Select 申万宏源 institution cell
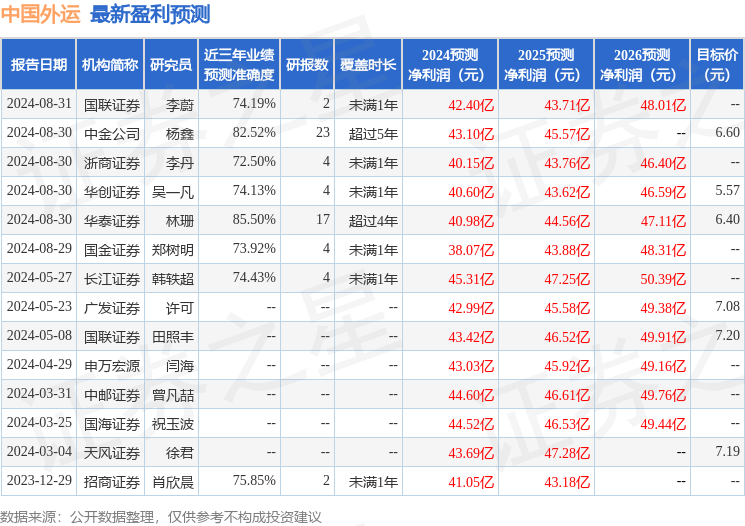745x526 pixels. pos(112,365)
